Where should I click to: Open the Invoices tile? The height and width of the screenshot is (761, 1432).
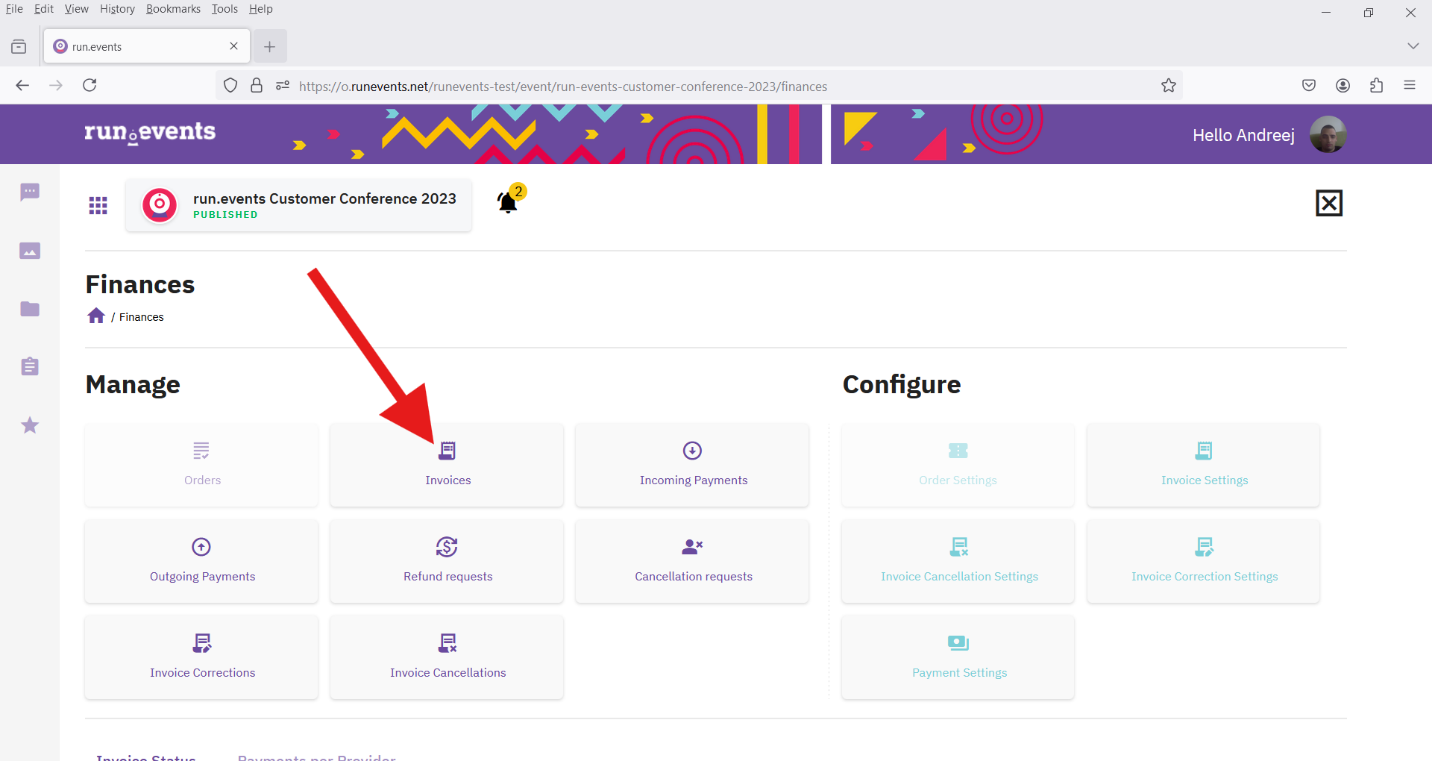click(447, 465)
